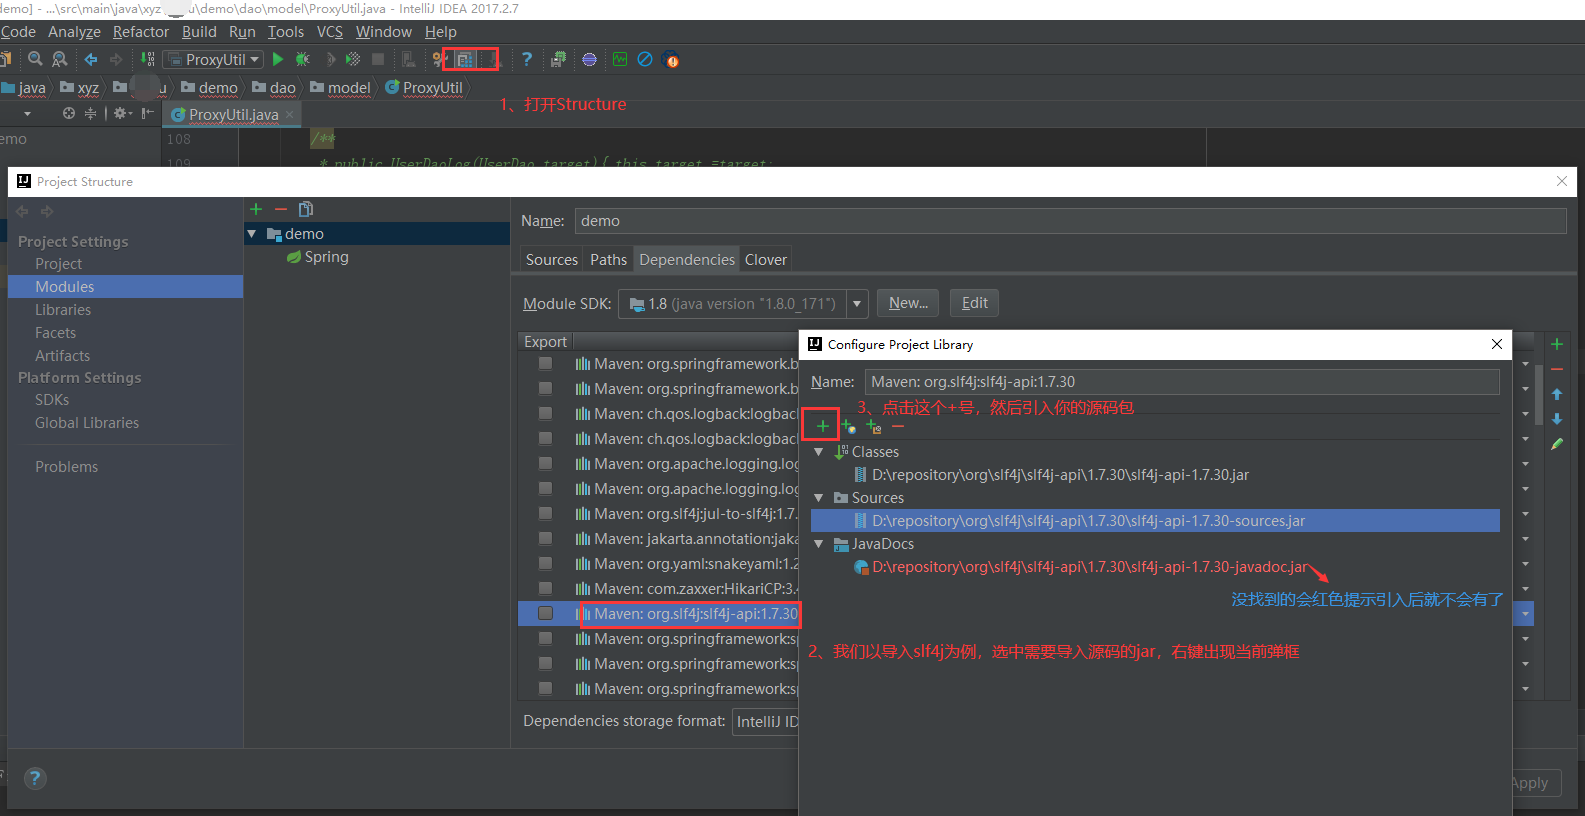
Task: Navigate back with the blue arrow
Action: (x=91, y=59)
